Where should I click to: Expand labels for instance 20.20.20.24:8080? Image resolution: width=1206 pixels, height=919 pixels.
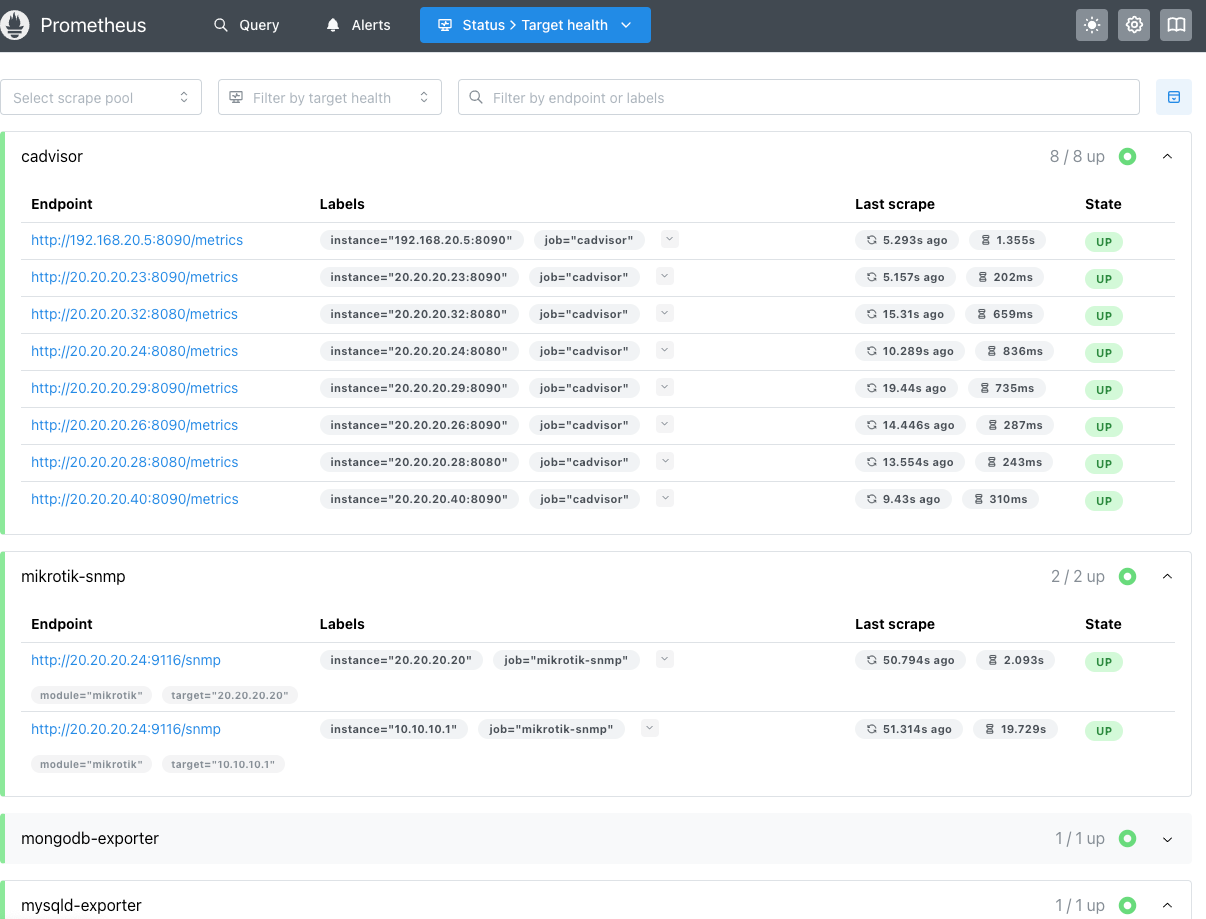point(665,350)
